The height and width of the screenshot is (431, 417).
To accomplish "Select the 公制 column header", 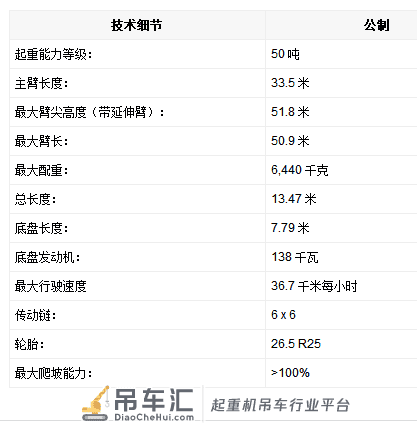I will pyautogui.click(x=377, y=25).
